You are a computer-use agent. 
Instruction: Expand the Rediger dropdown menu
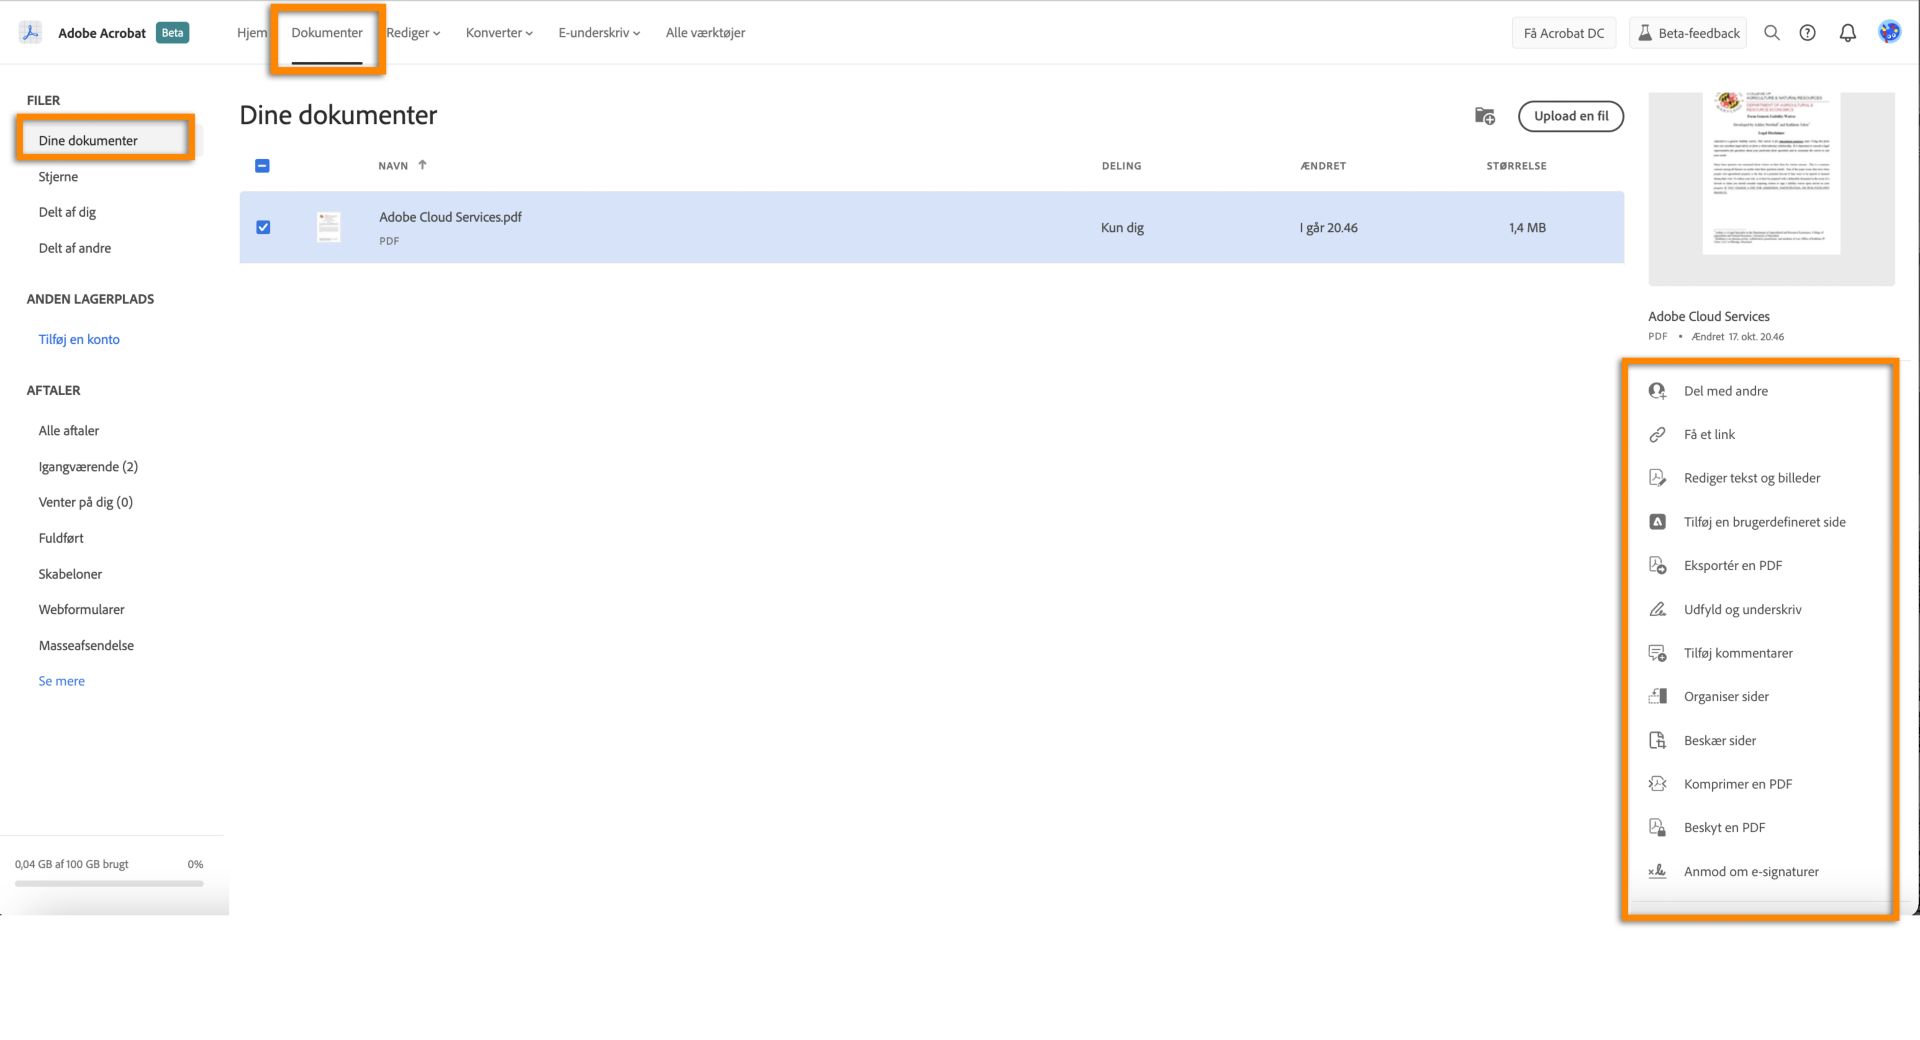(413, 33)
